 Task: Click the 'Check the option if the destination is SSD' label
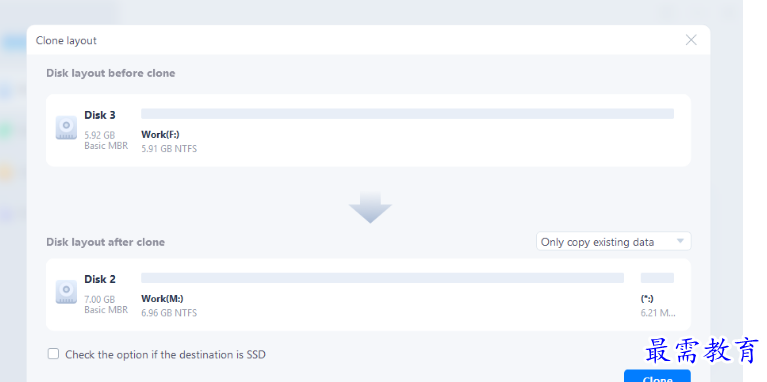tap(165, 355)
